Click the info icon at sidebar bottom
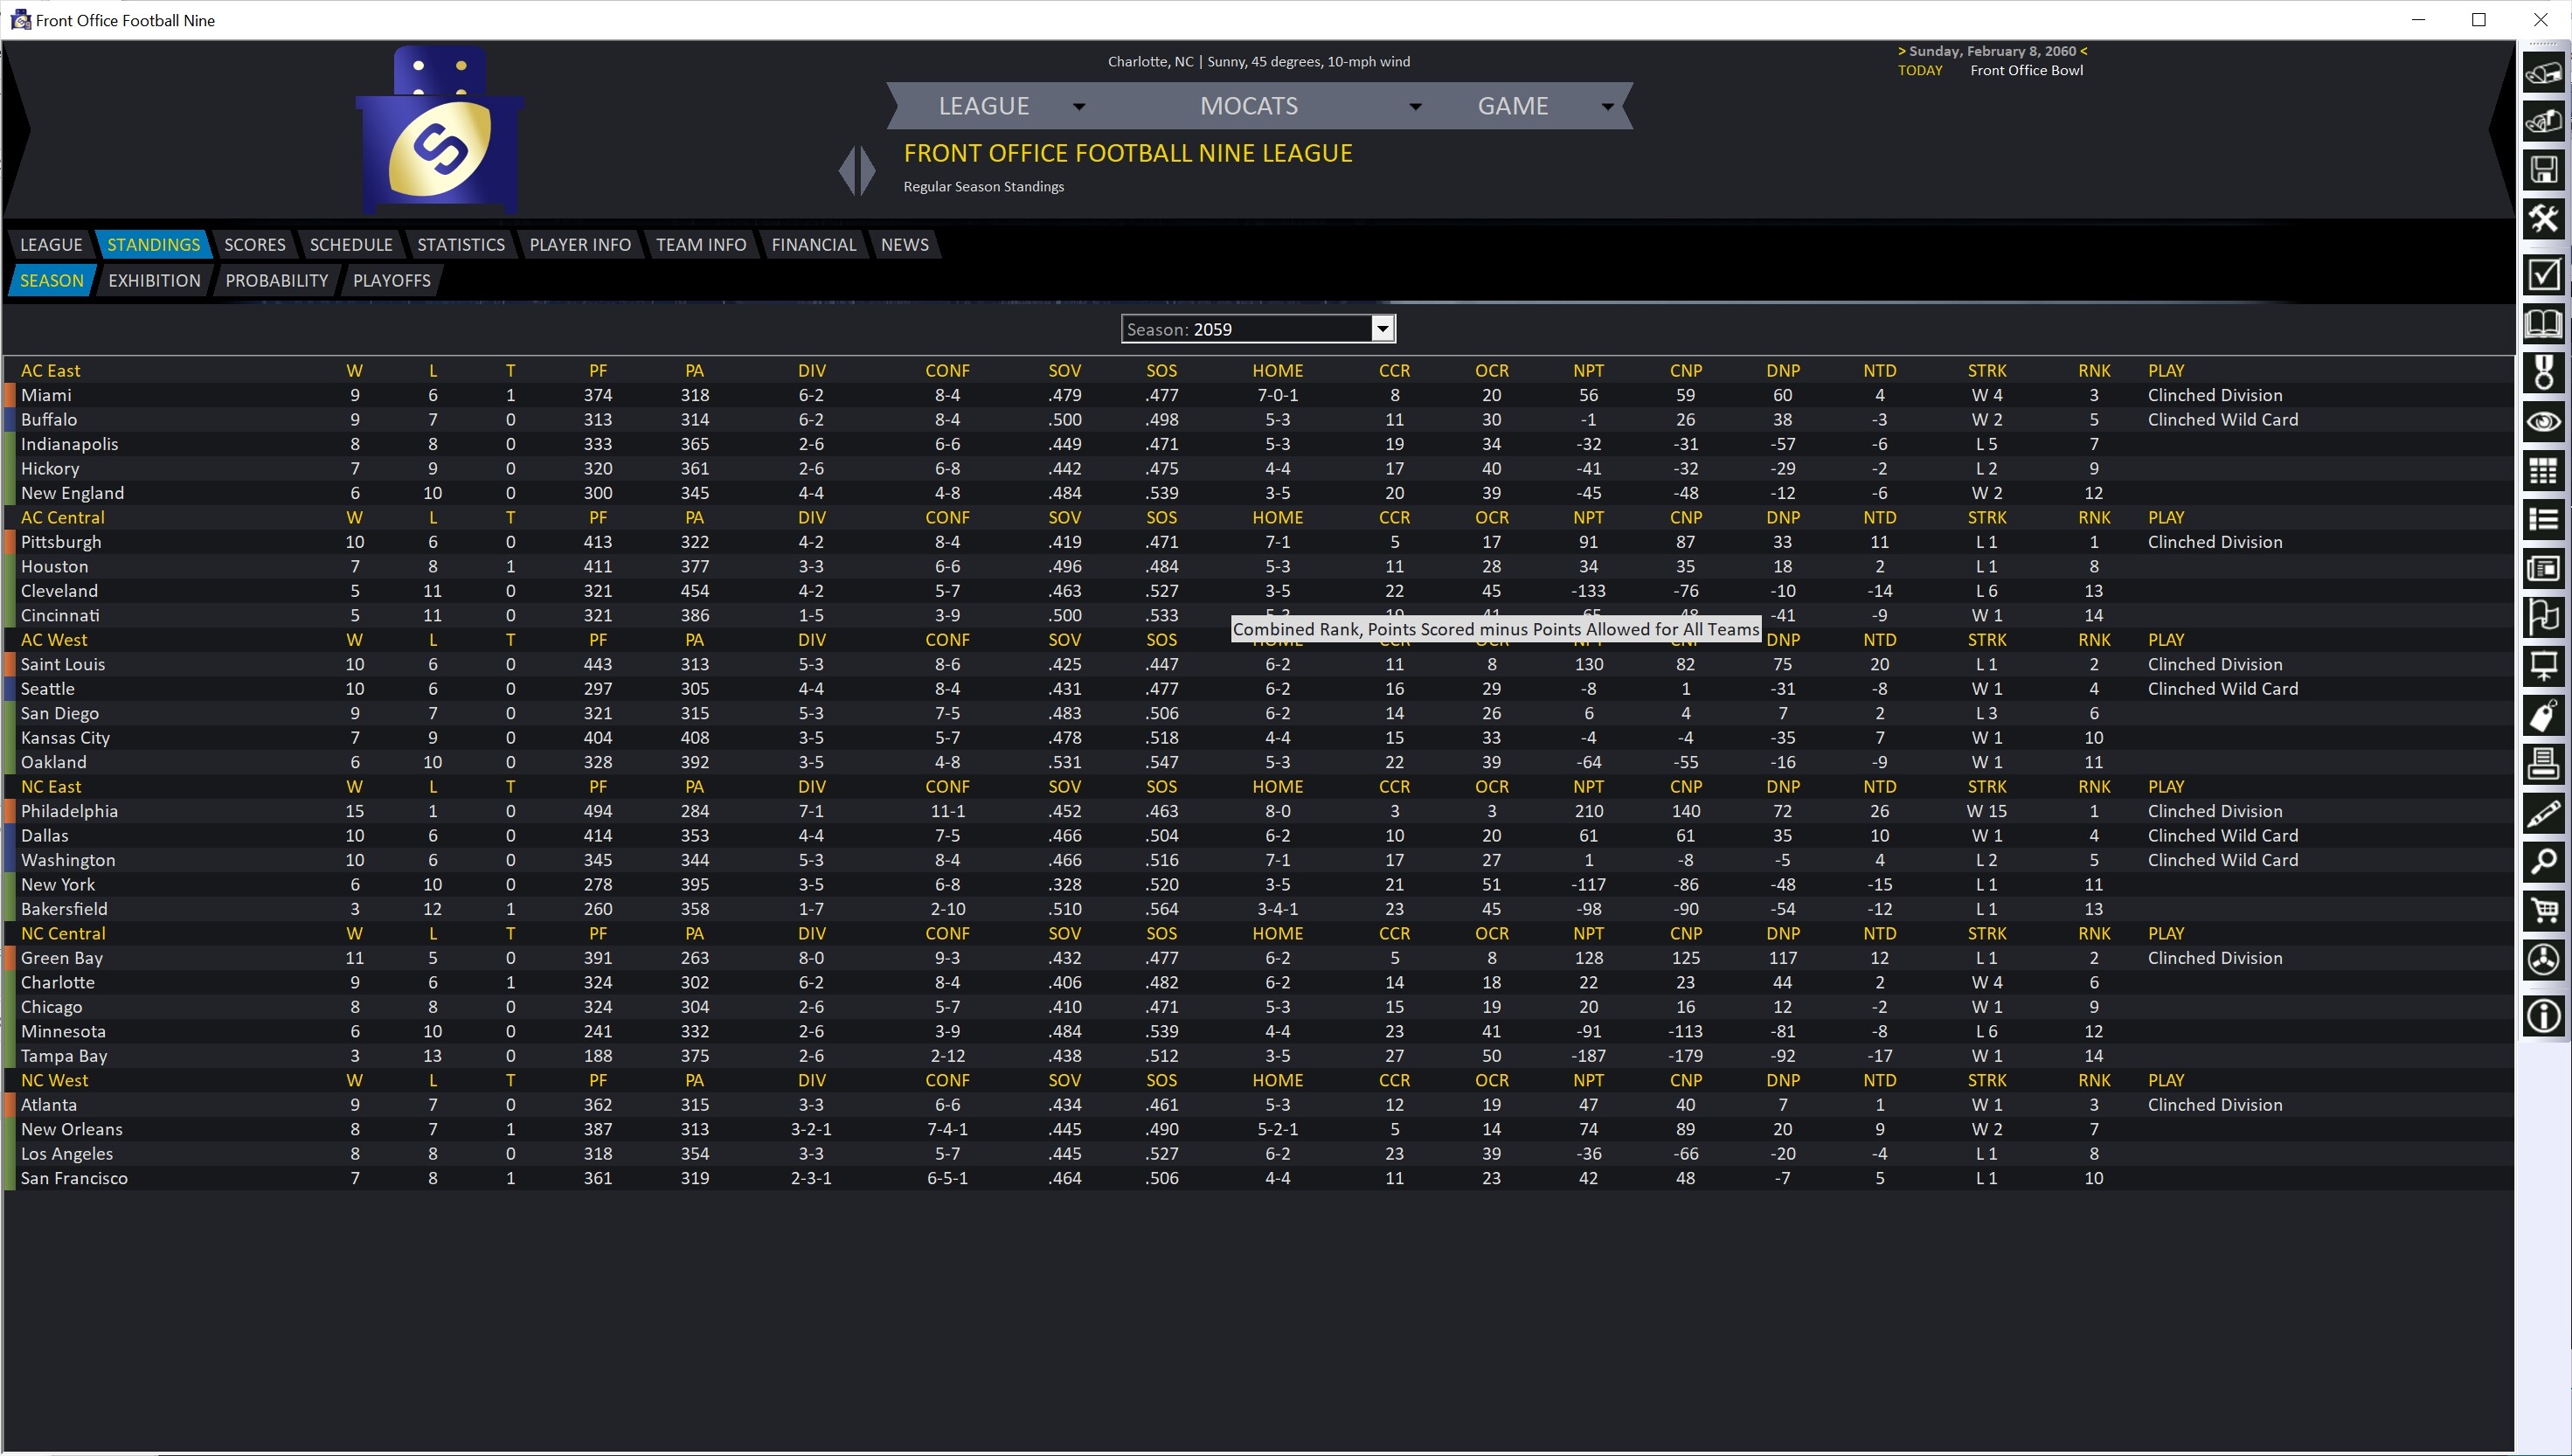2572x1456 pixels. pyautogui.click(x=2545, y=1015)
